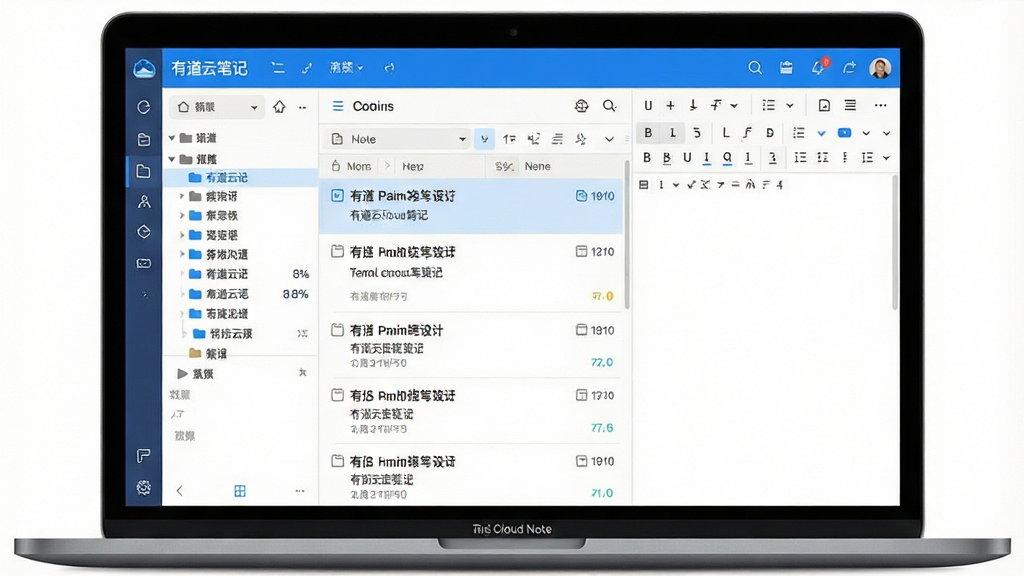Open the chevron next to strikethrough F icon
Viewport: 1024px width, 576px height.
pos(734,106)
